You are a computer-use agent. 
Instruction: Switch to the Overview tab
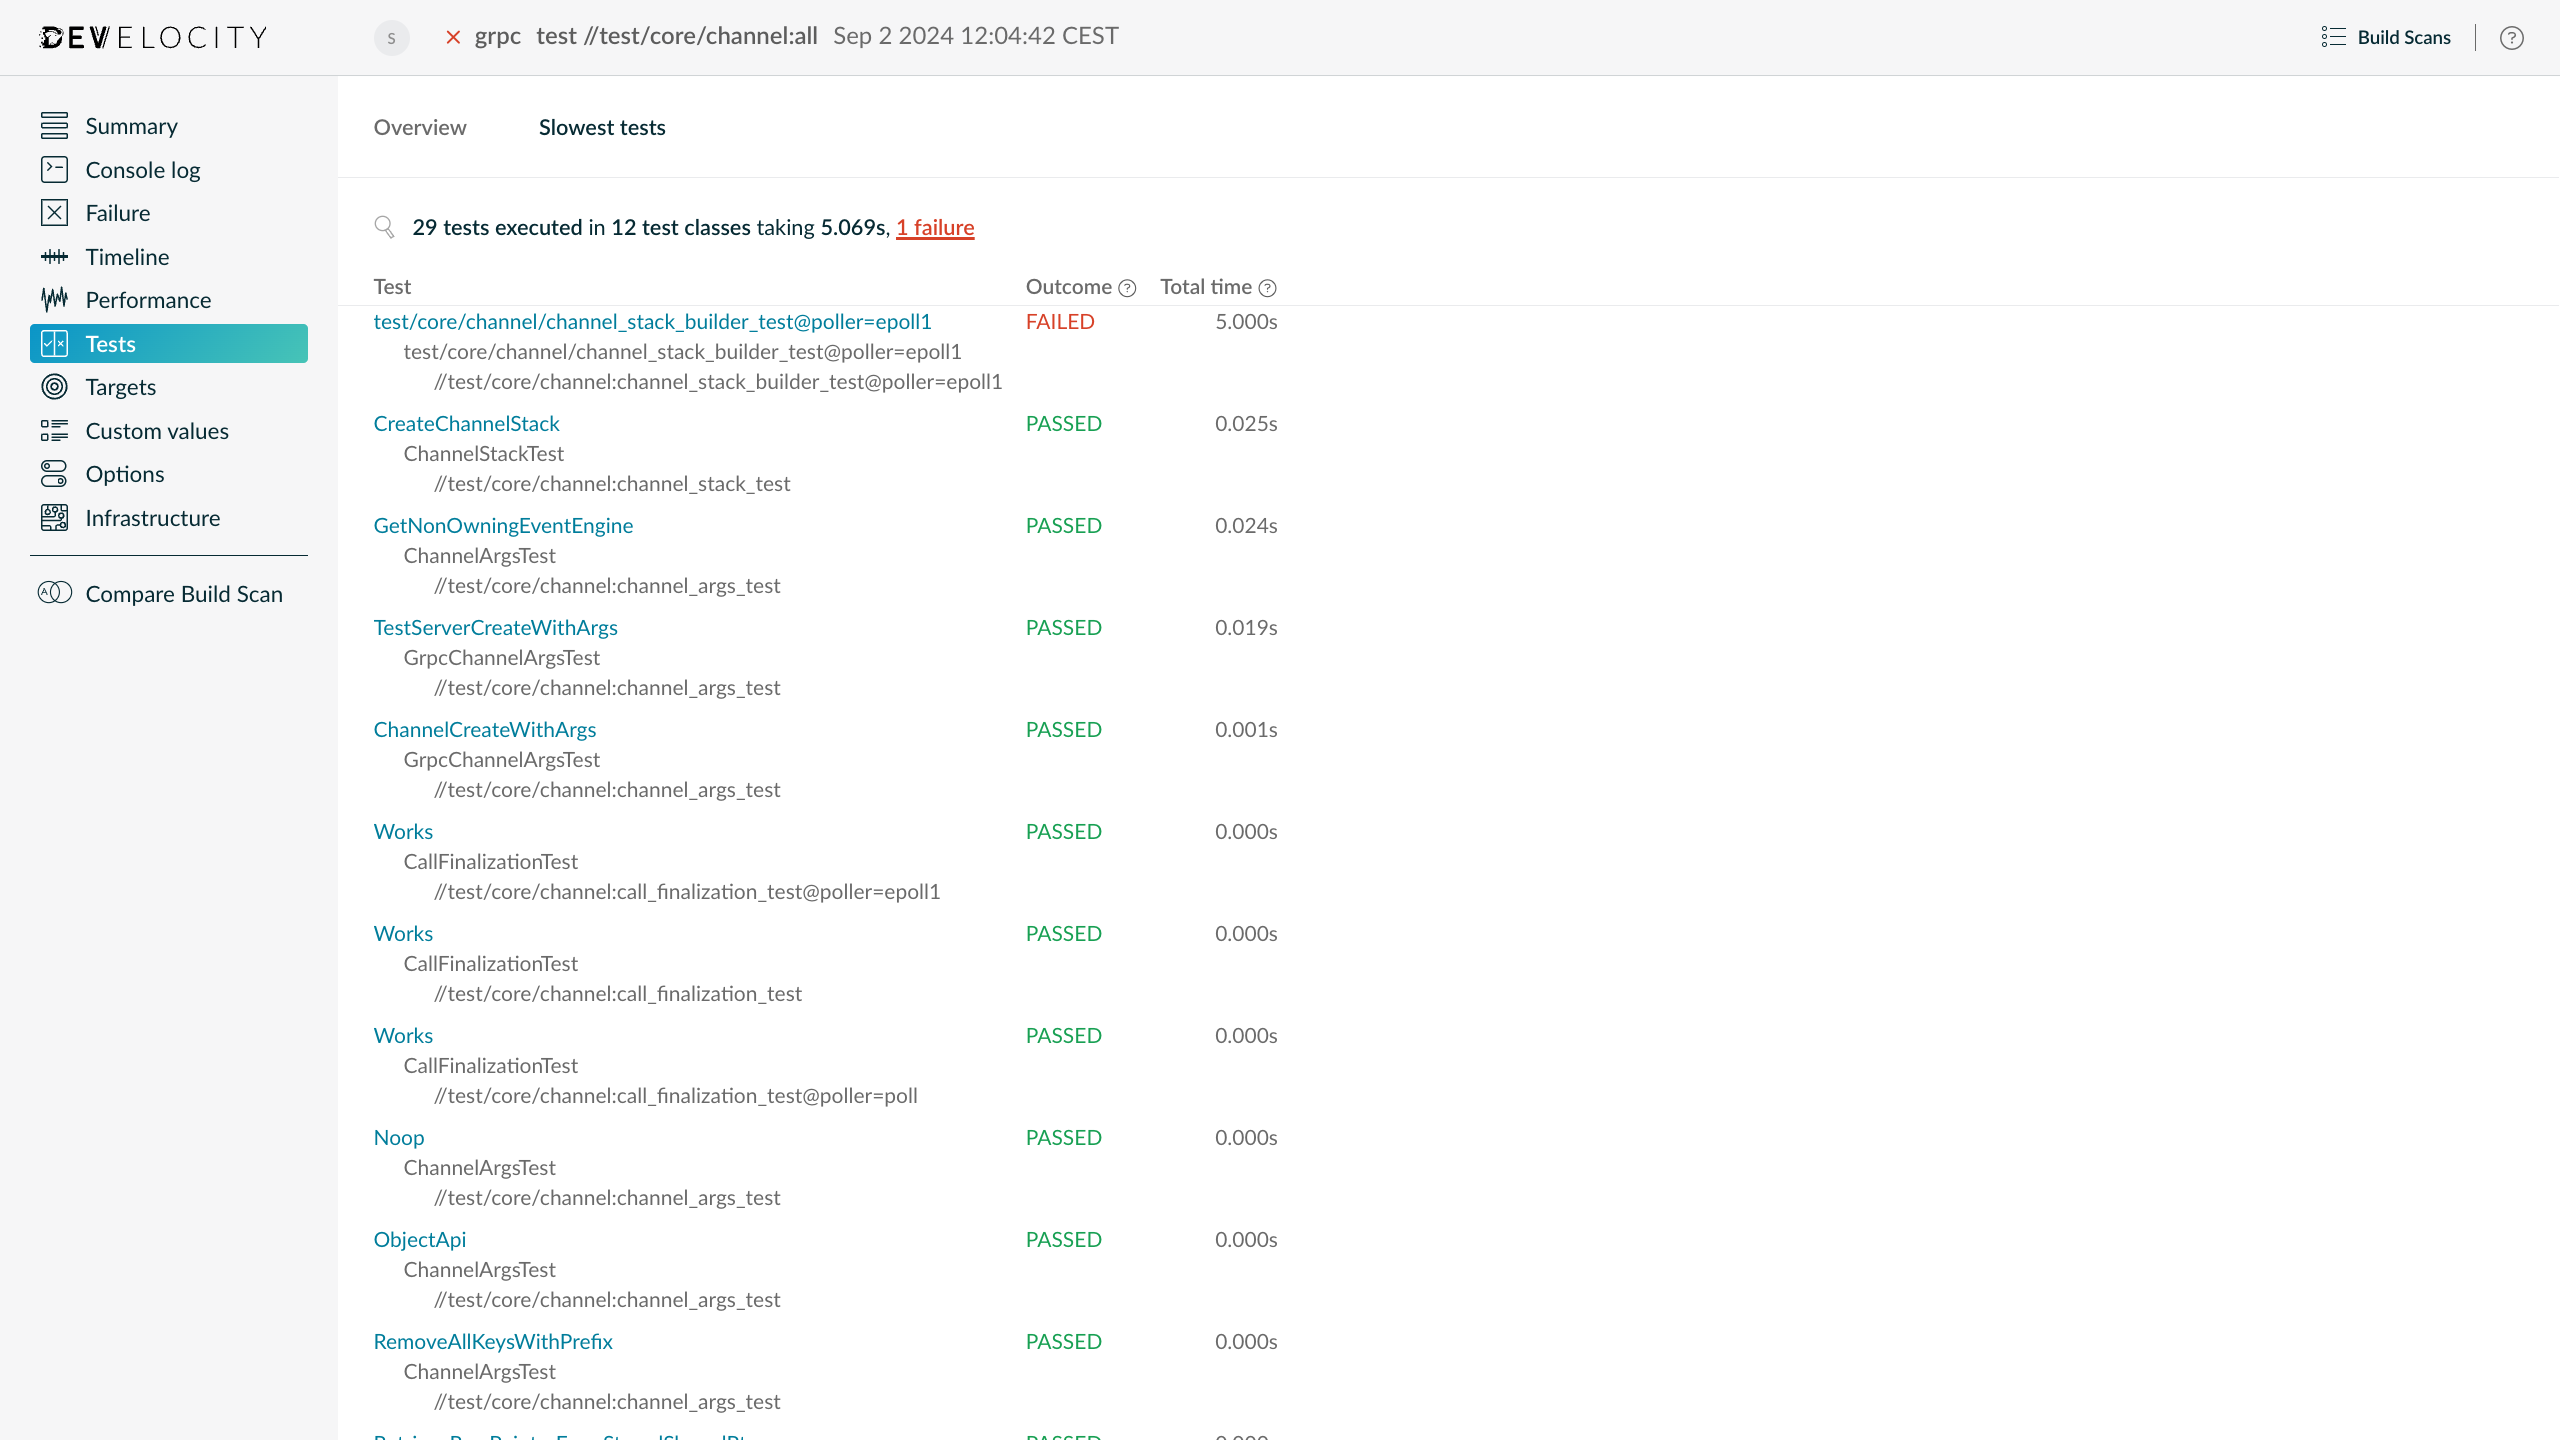click(420, 127)
